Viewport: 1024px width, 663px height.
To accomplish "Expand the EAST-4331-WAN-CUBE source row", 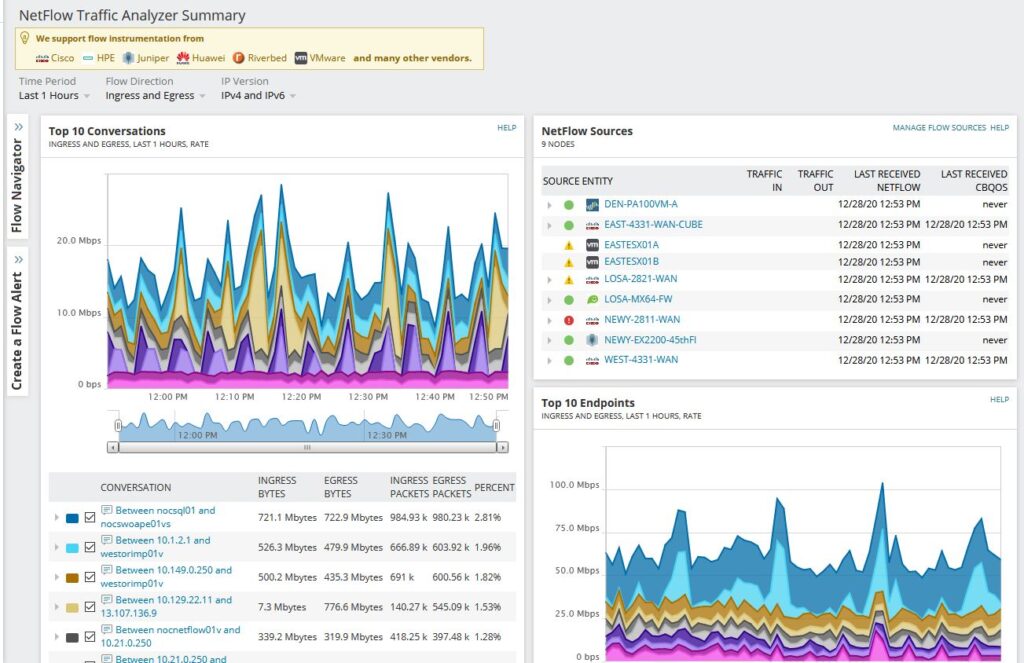I will pos(548,225).
